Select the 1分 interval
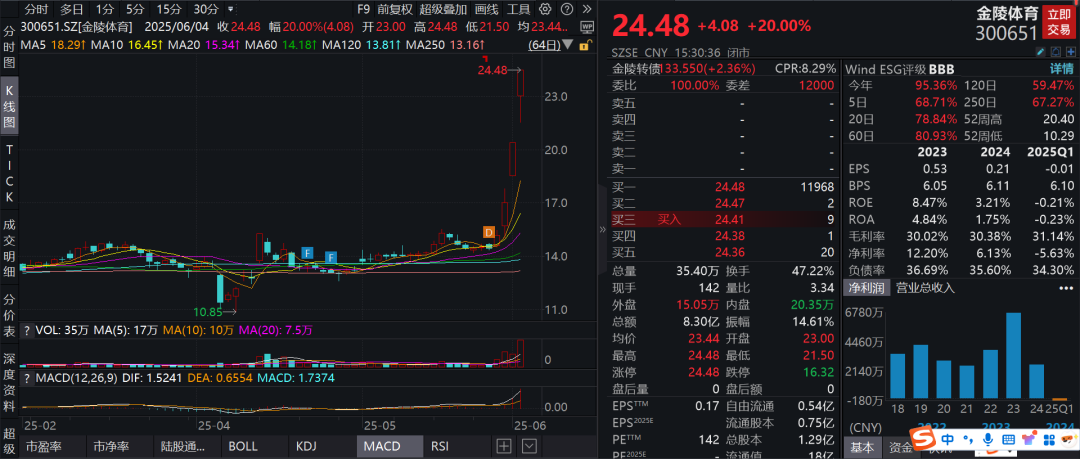Image resolution: width=1080 pixels, height=459 pixels. tap(105, 9)
